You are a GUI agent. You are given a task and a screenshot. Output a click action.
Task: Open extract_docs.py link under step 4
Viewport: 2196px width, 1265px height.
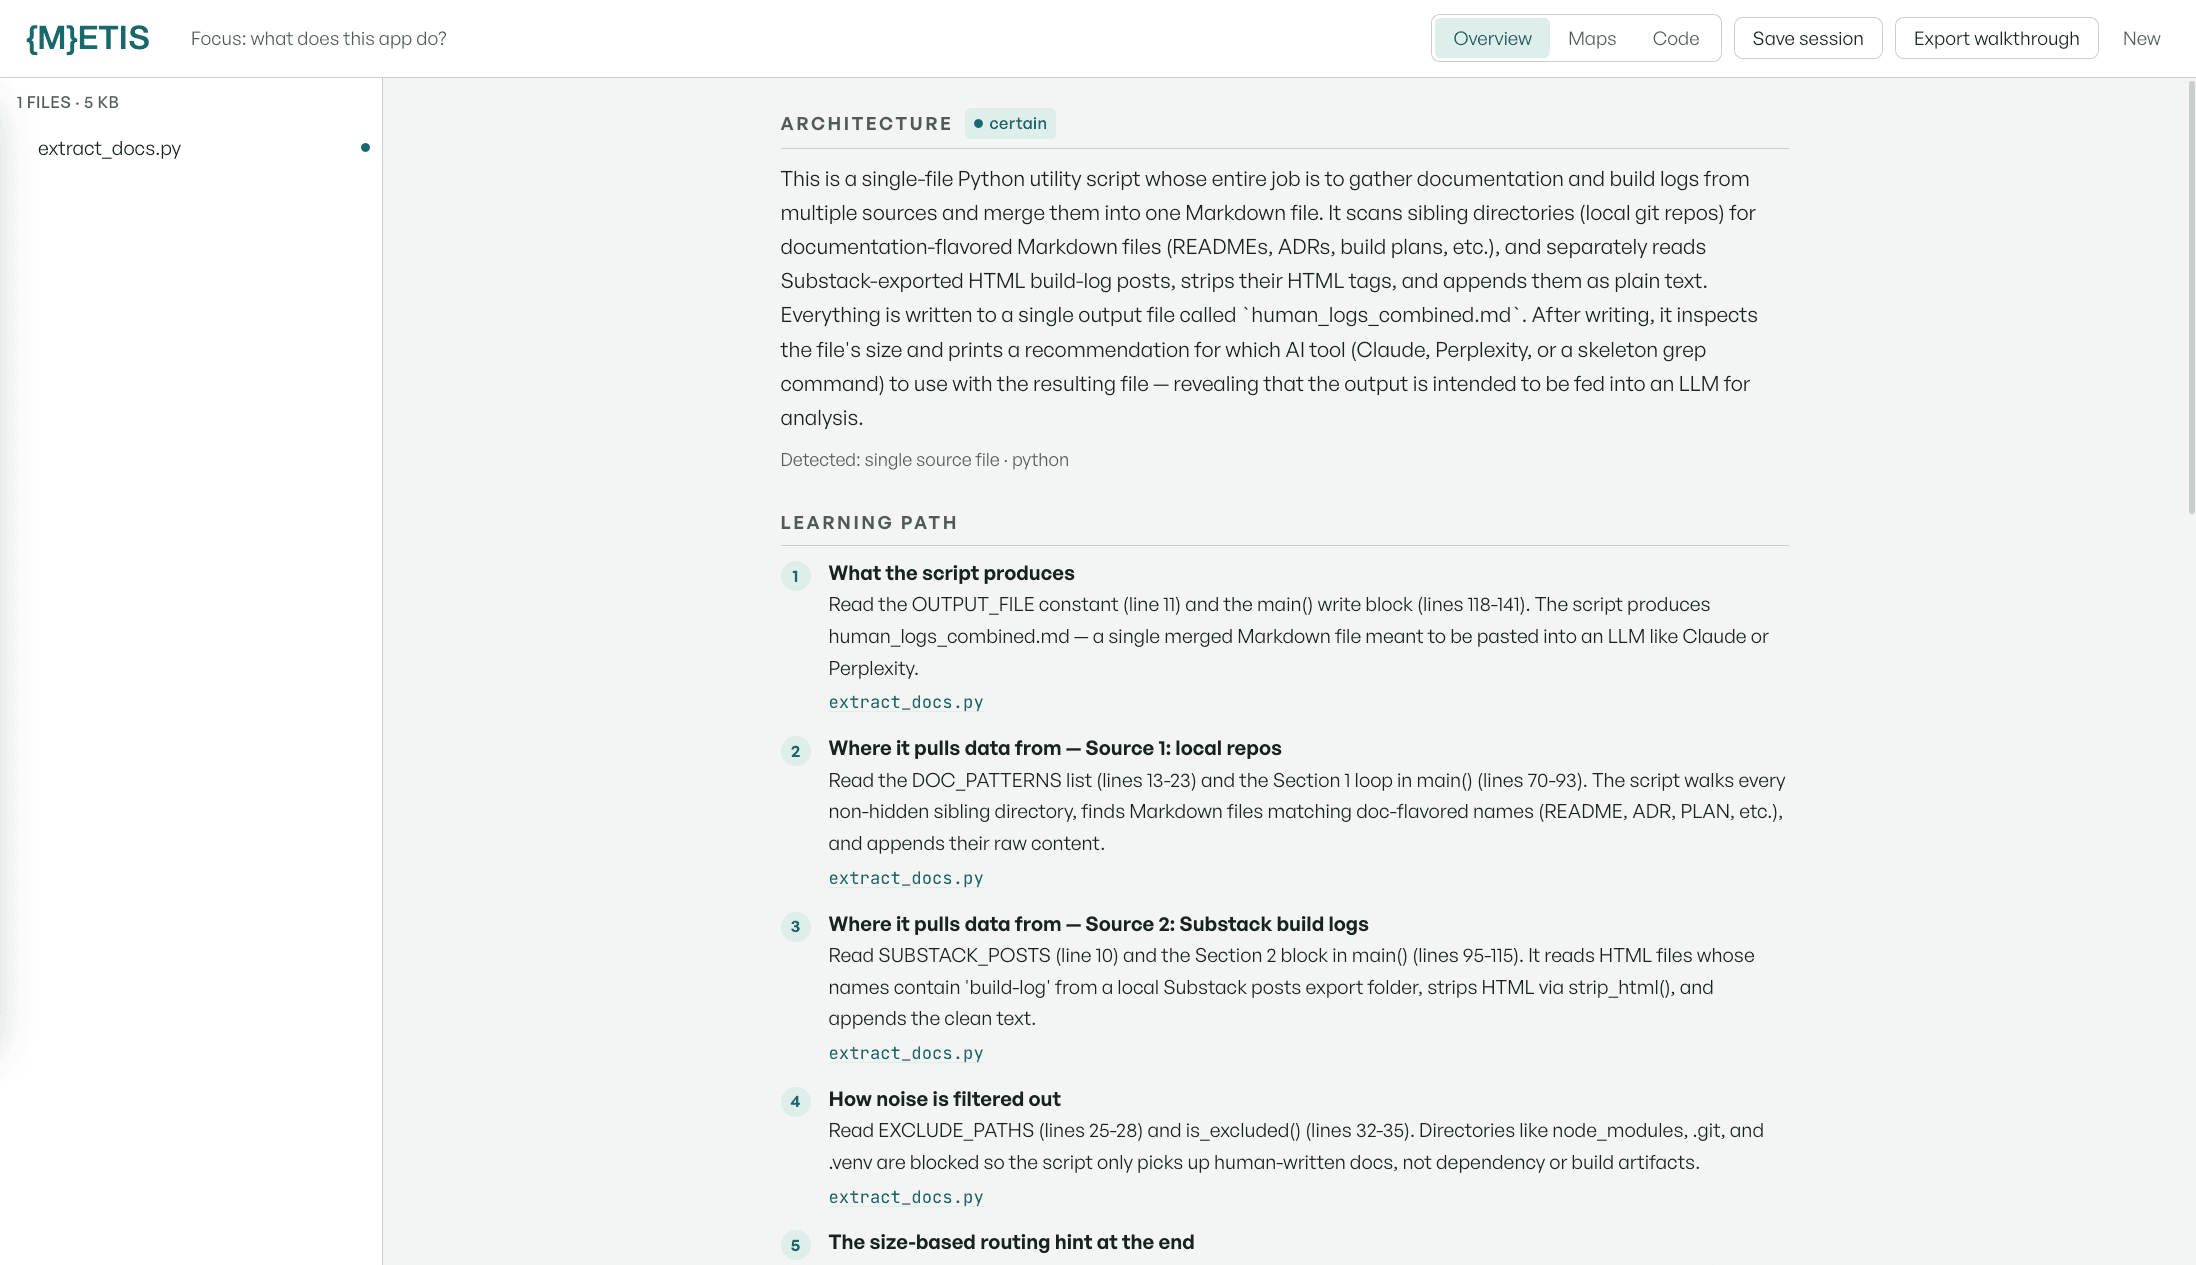(906, 1197)
